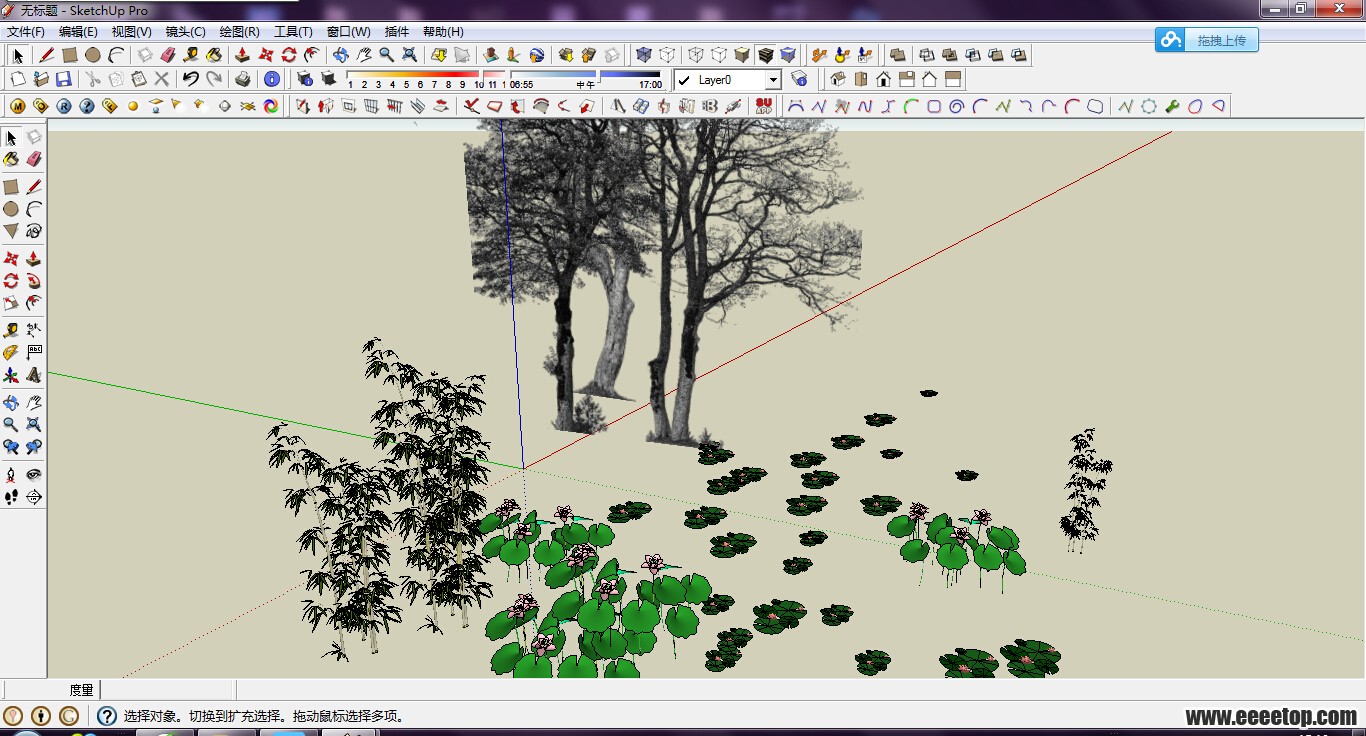Activate the Pan hand tool in top toolbar

[364, 55]
